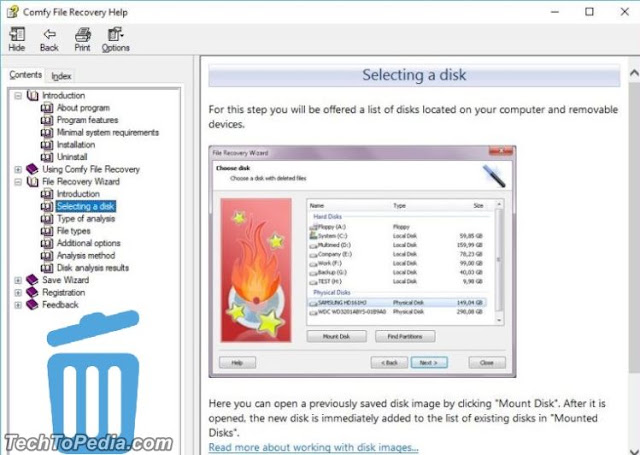
Task: Select the Save Wizard tree item
Action: pos(65,280)
